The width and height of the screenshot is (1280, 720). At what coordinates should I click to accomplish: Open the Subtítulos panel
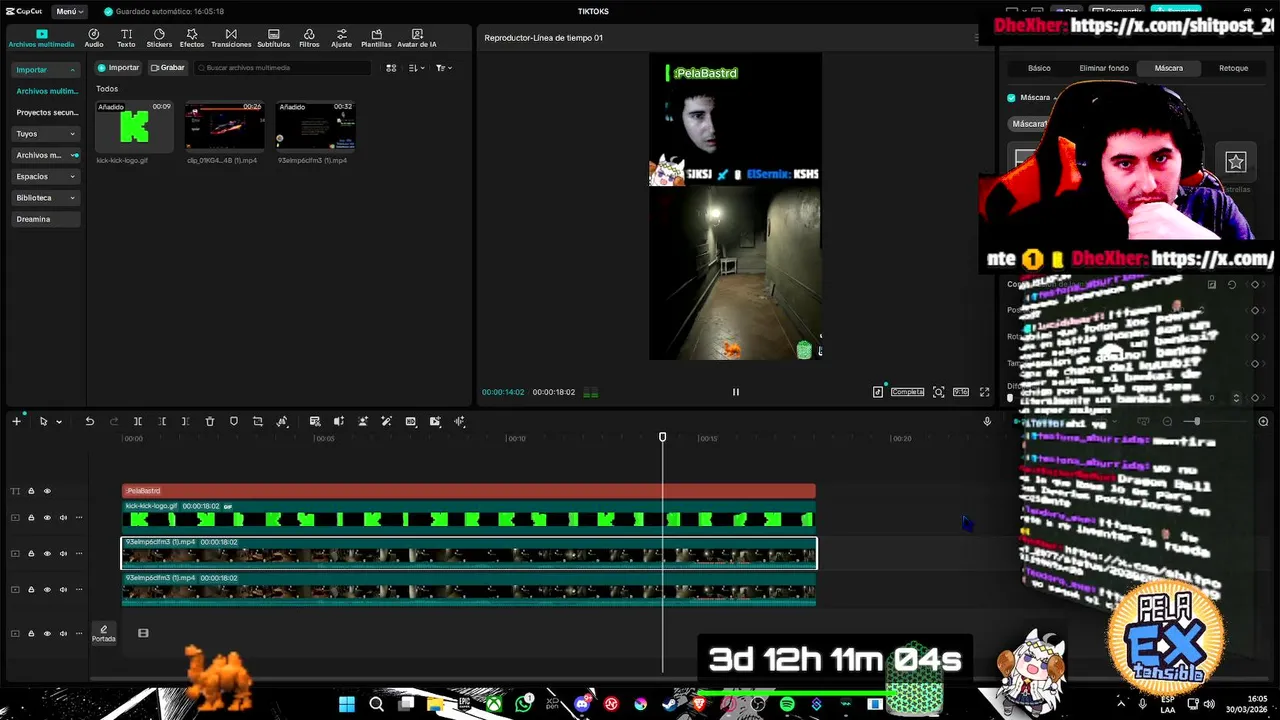pyautogui.click(x=273, y=38)
